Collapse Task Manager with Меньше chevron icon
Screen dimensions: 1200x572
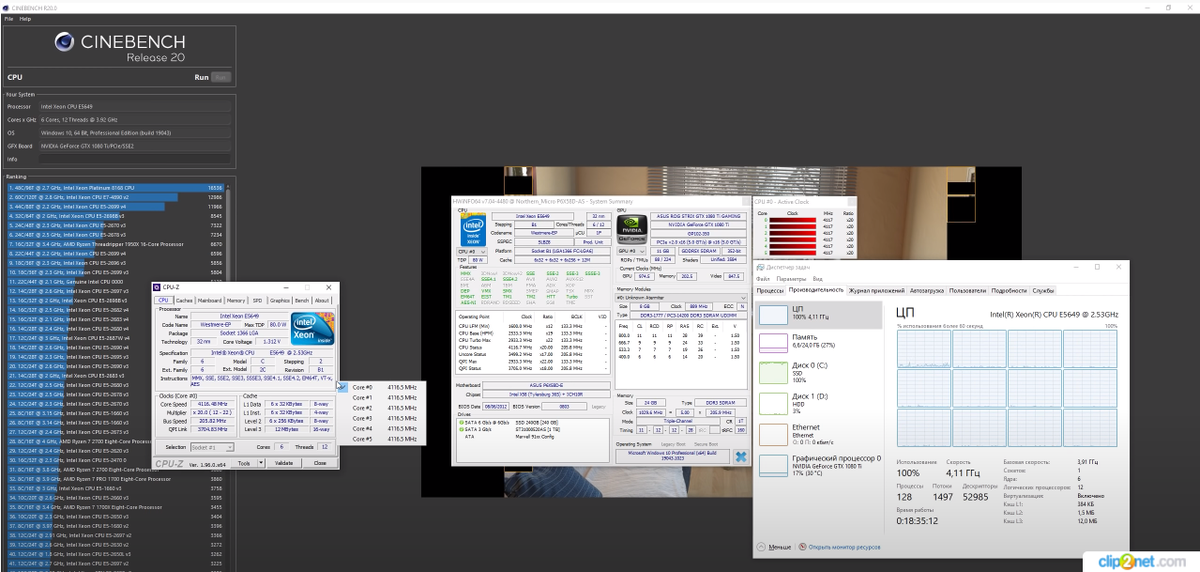click(763, 548)
